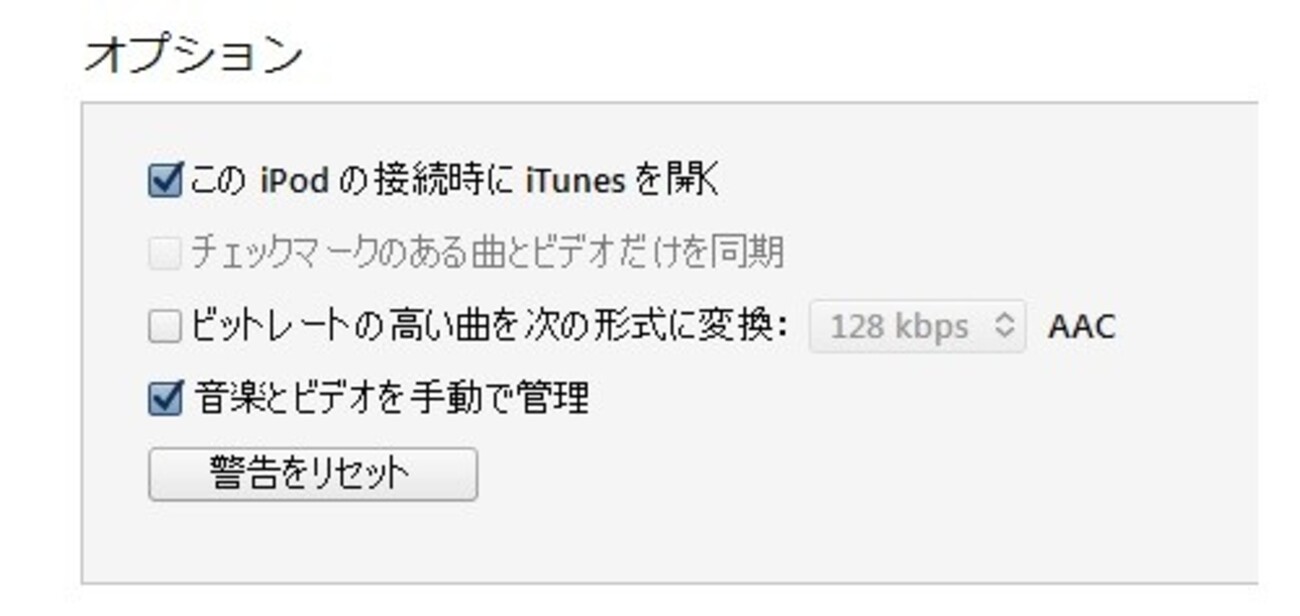The height and width of the screenshot is (616, 1300).
Task: Uncheck 音楽とビデオを手動で管理 checkbox
Action: [165, 399]
